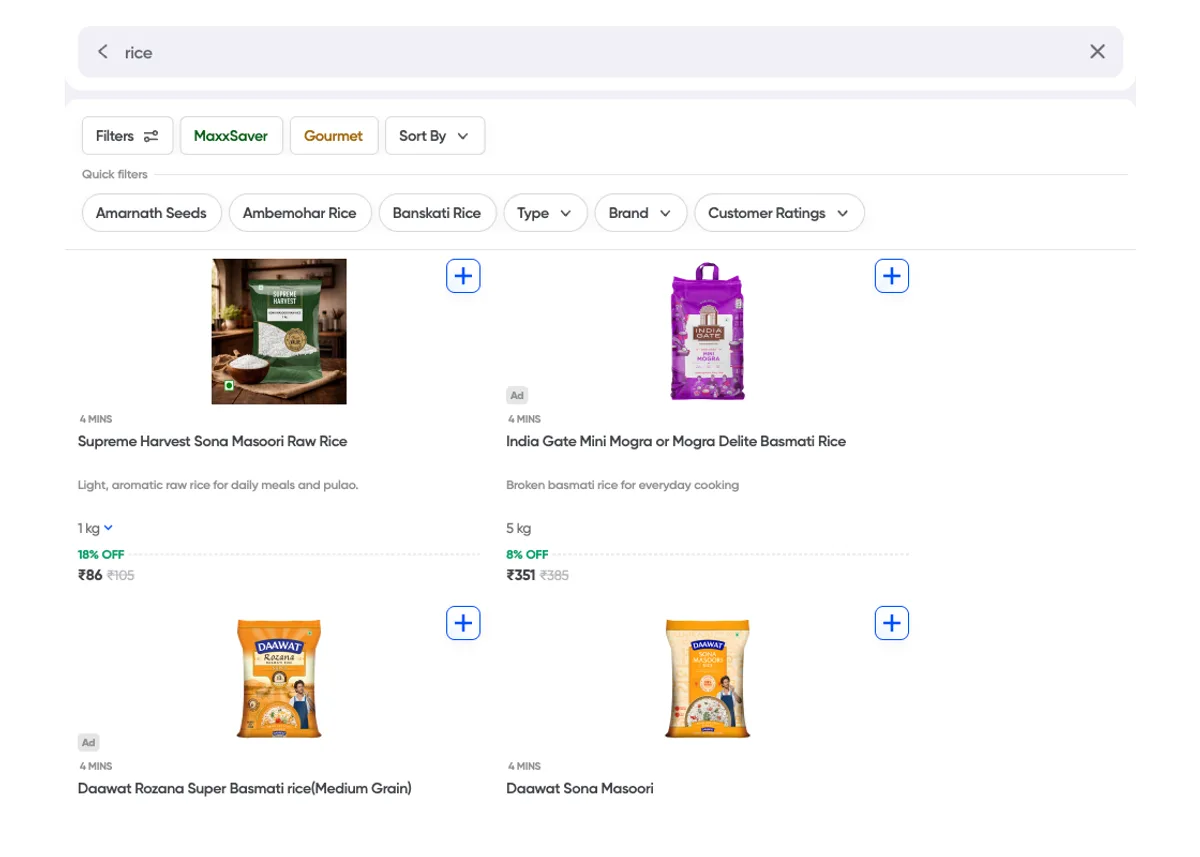Click inside the rice search field

(600, 52)
